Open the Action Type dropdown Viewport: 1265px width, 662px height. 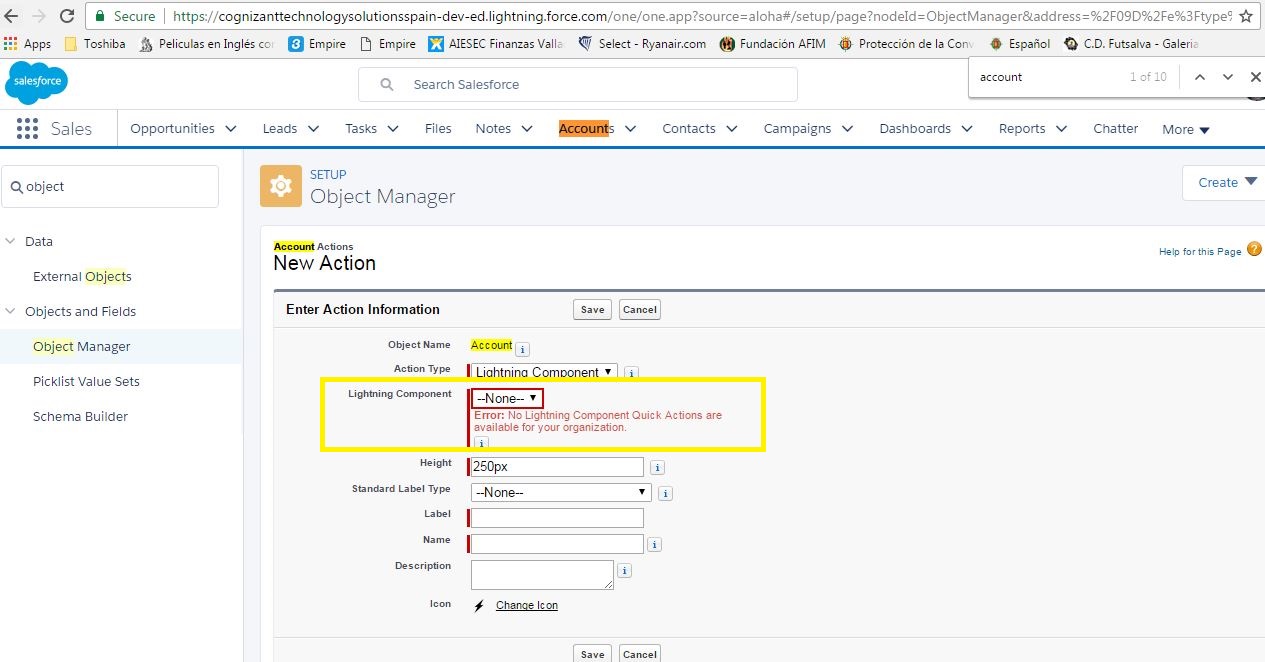(545, 372)
